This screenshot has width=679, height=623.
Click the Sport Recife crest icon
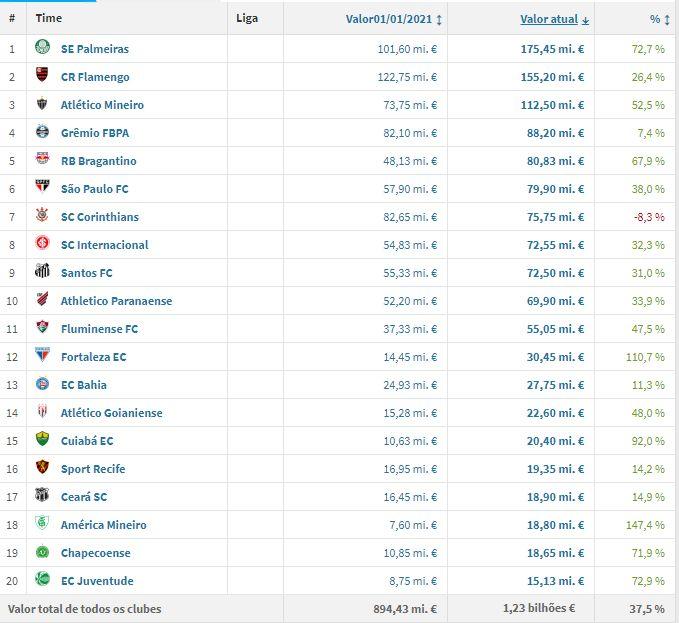point(42,468)
